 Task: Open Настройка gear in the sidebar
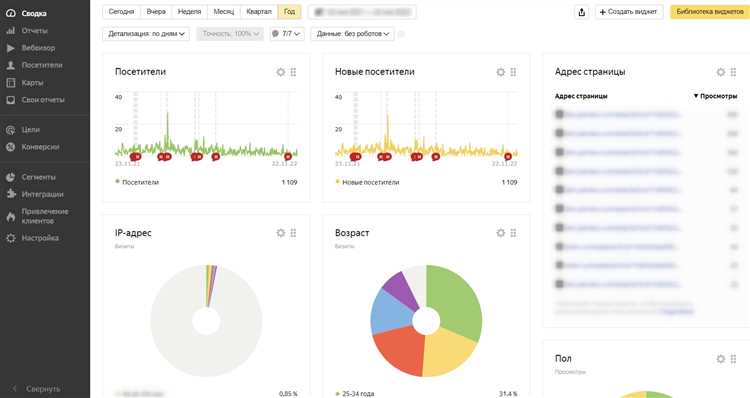(11, 238)
